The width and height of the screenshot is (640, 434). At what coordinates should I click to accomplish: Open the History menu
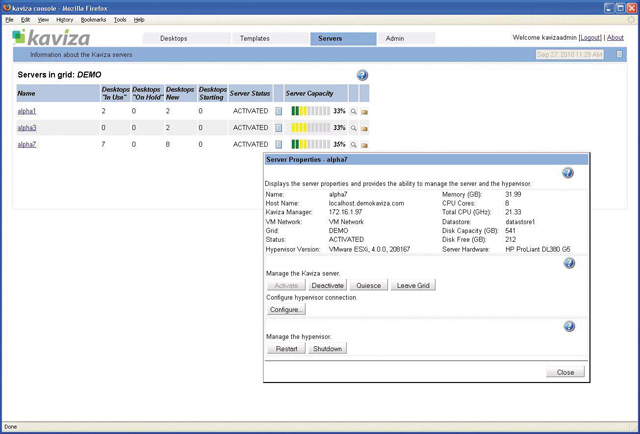pos(64,20)
